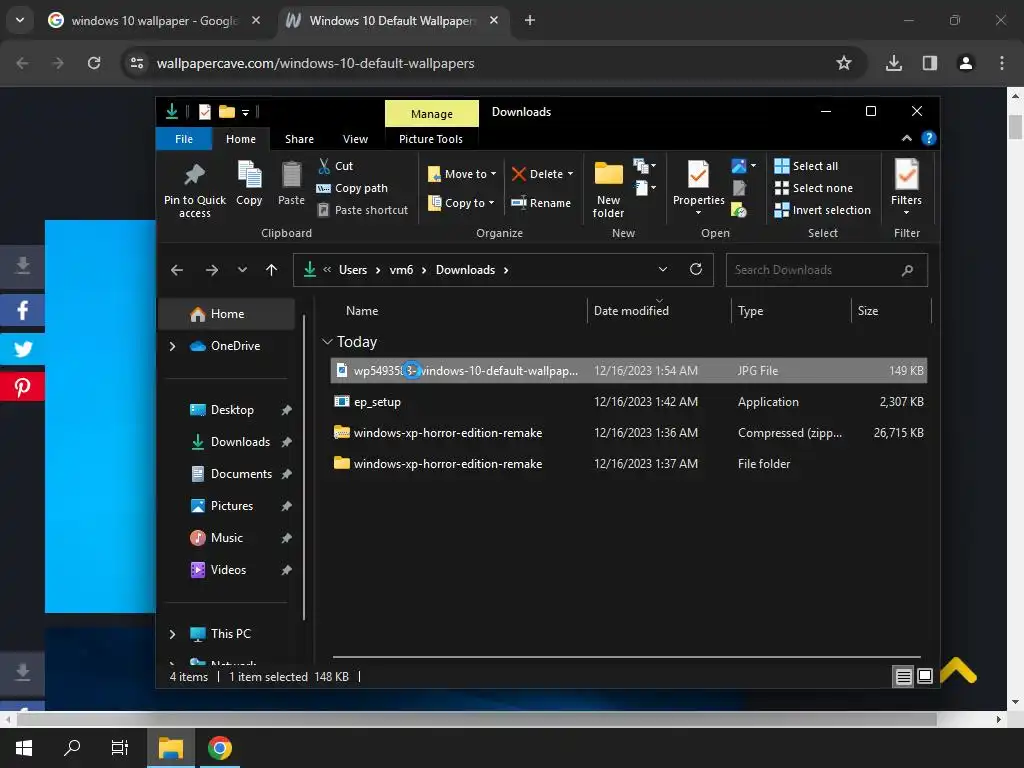Screen dimensions: 1024x768
Task: Open the File menu tab
Action: pos(184,139)
